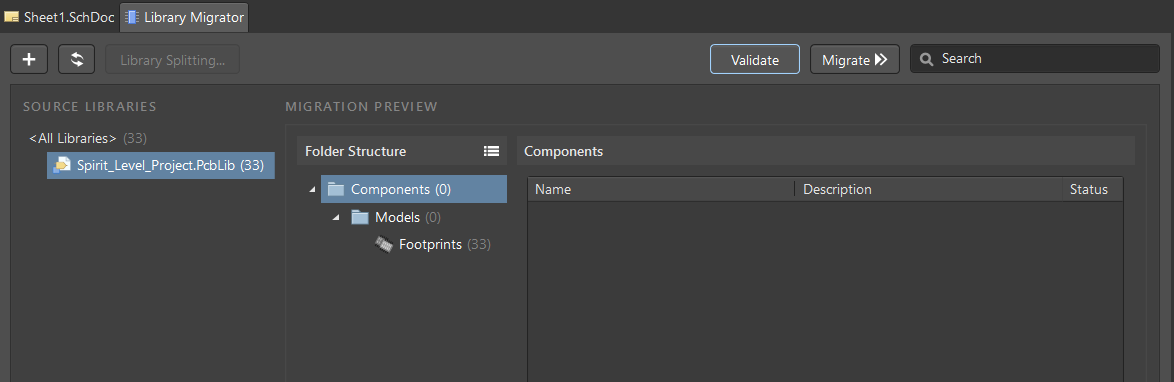Collapse the Components folder node
1174x382 pixels.
[311, 190]
